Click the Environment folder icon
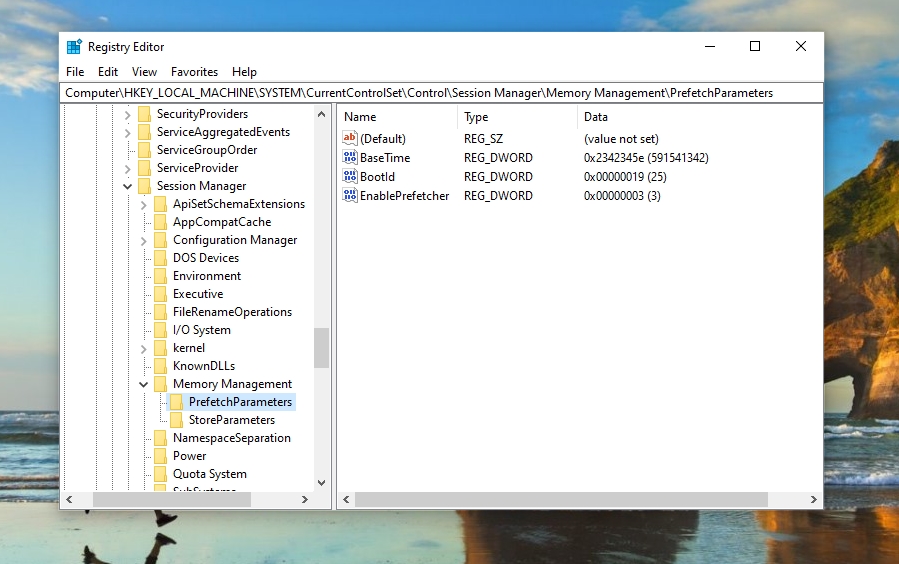This screenshot has height=564, width=899. point(161,276)
